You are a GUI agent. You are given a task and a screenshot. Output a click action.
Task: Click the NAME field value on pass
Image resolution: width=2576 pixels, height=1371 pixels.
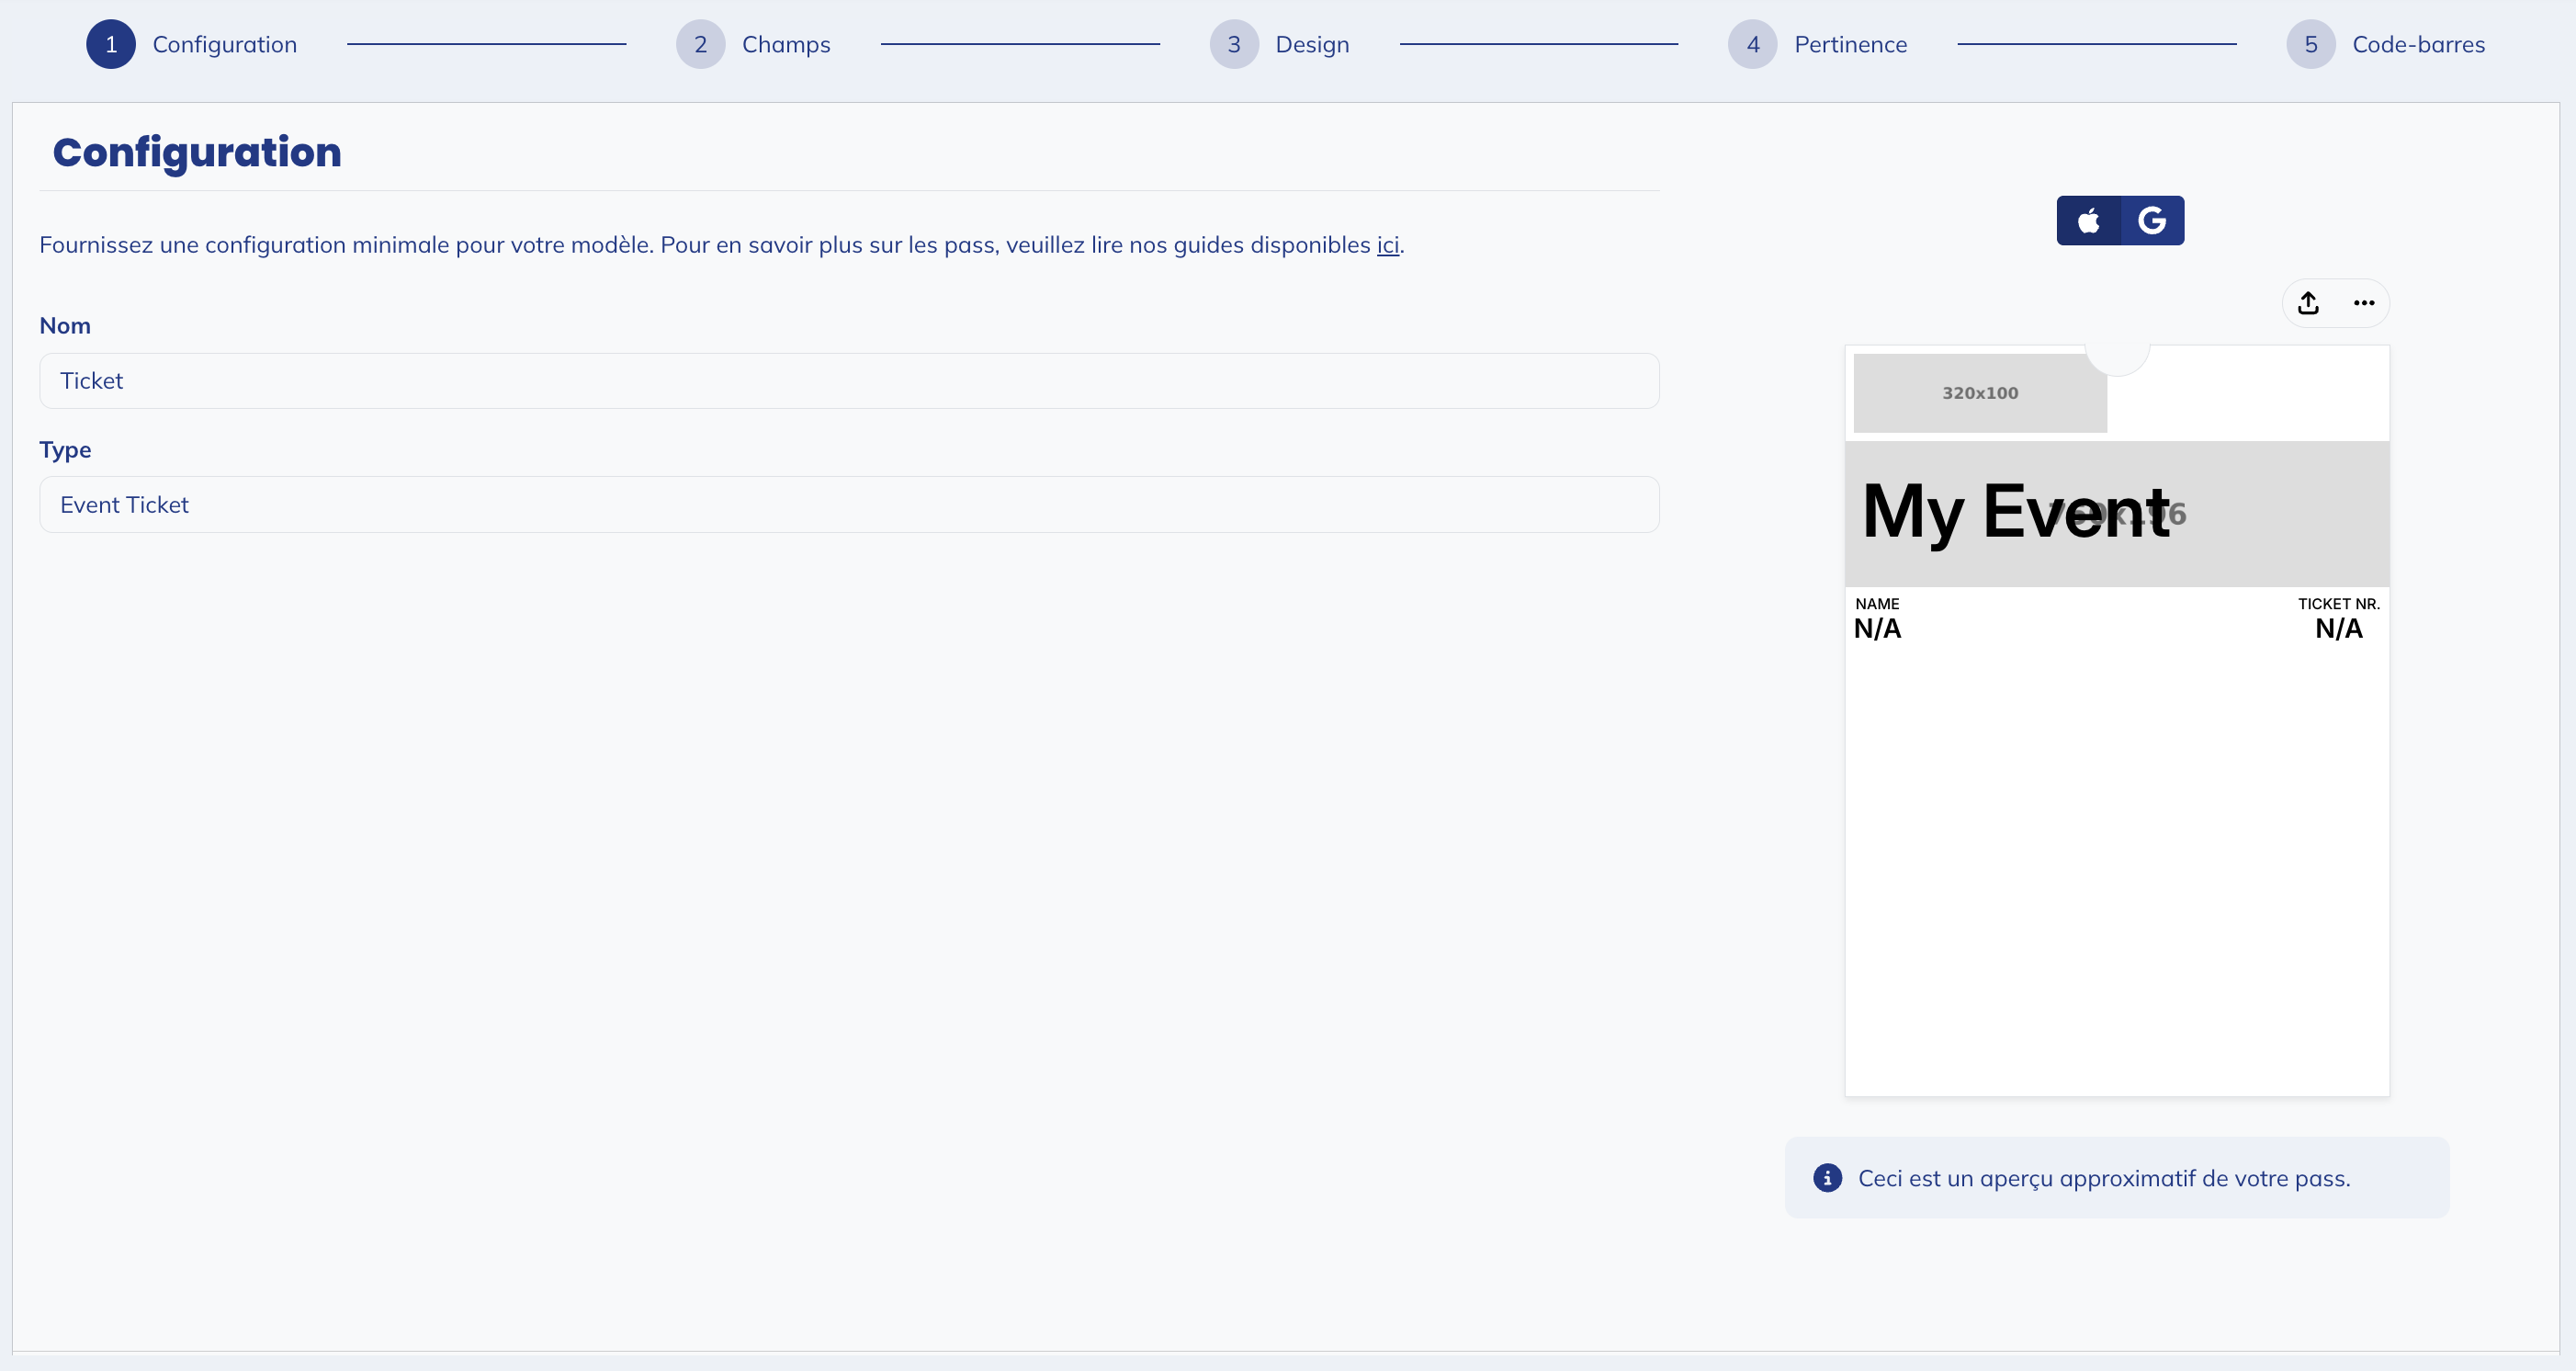pyautogui.click(x=1877, y=629)
